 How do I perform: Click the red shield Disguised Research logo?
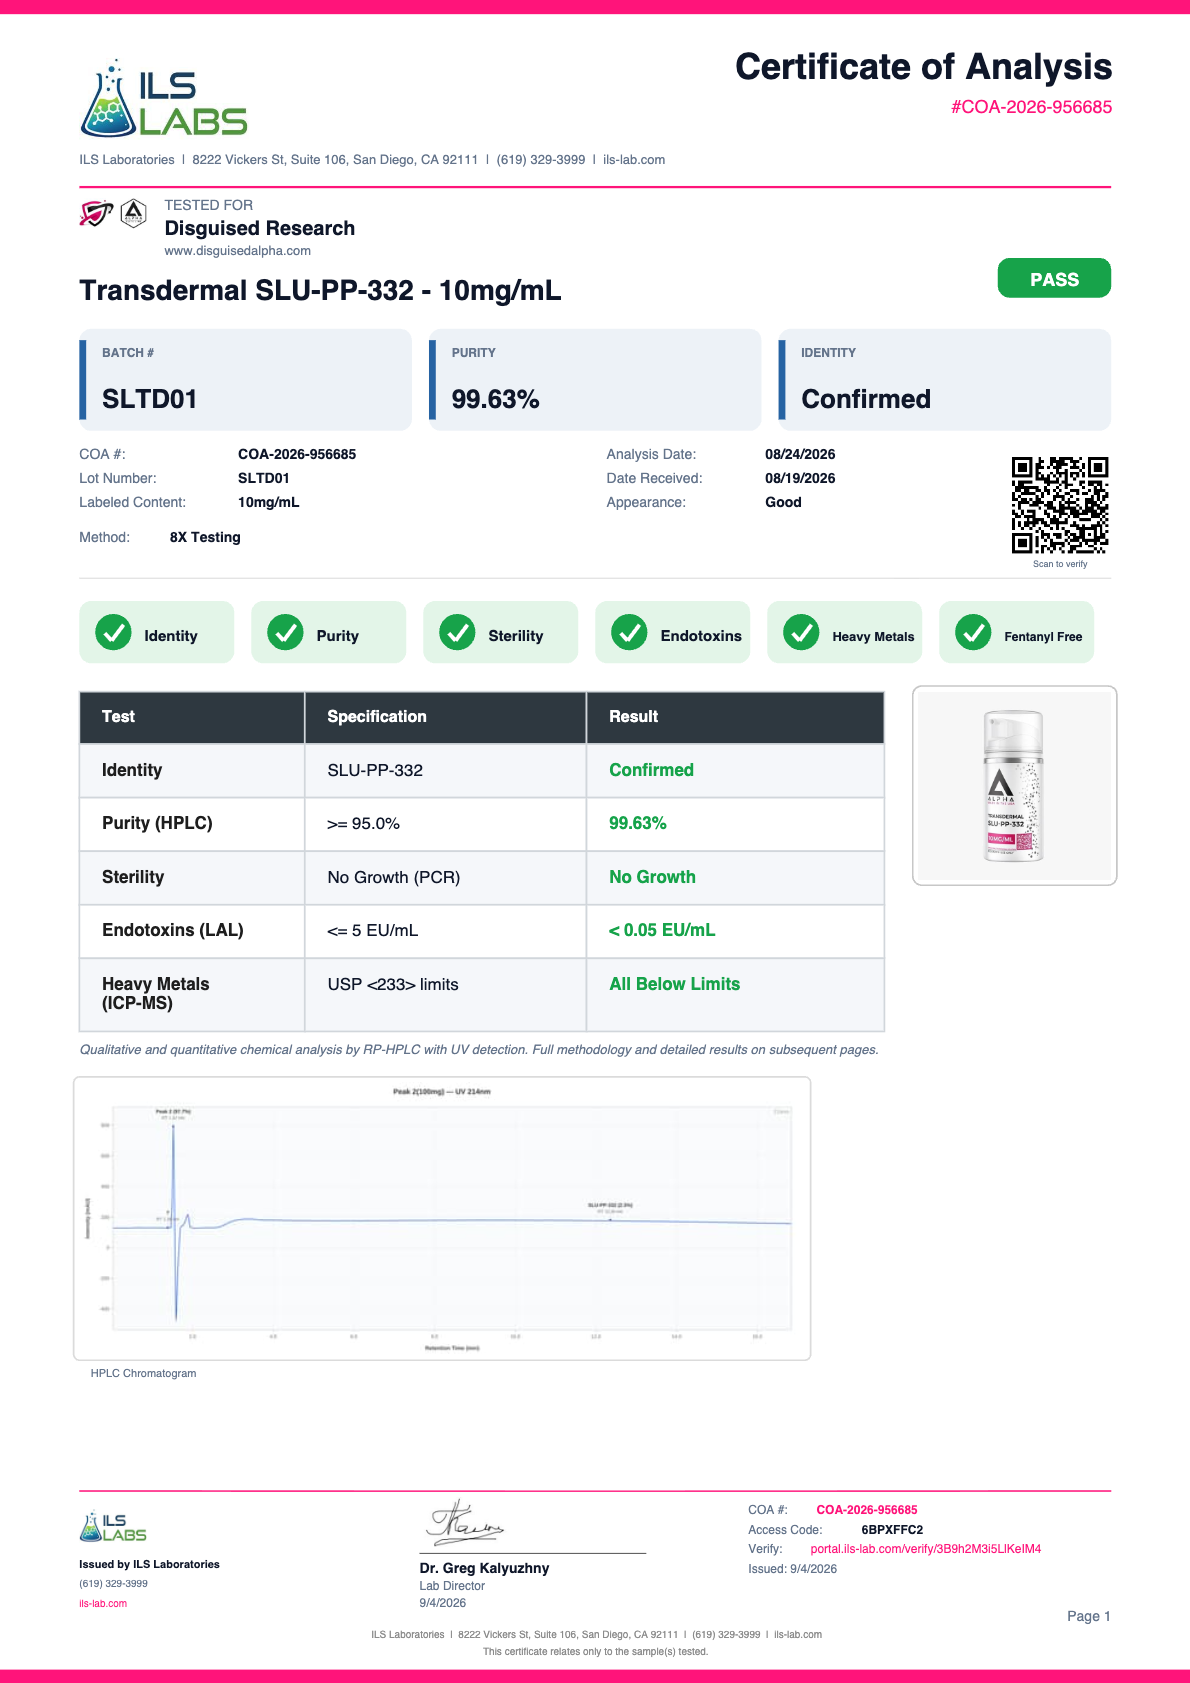pyautogui.click(x=96, y=213)
